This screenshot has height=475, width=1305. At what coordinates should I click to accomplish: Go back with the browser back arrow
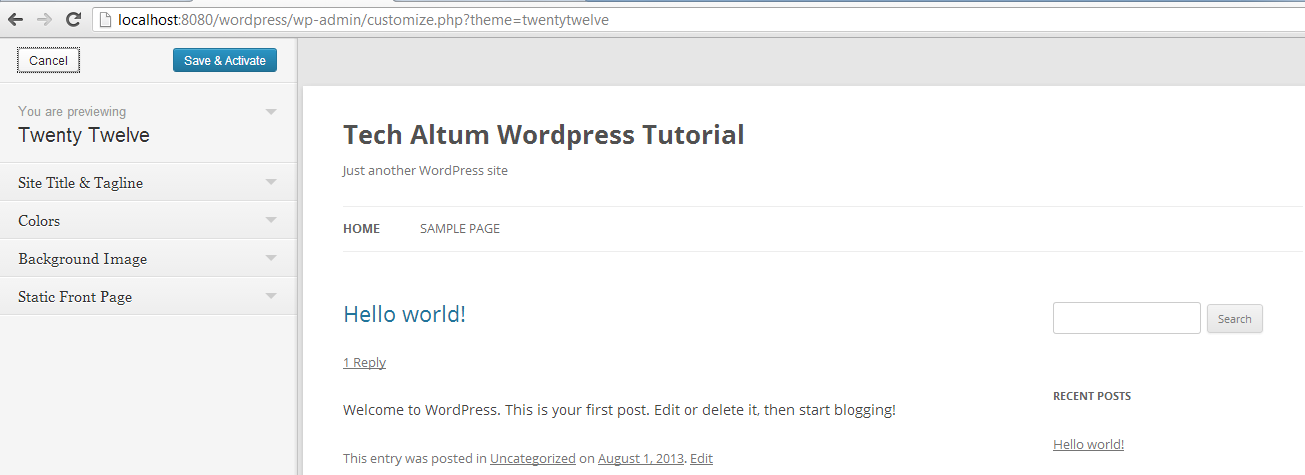[16, 19]
